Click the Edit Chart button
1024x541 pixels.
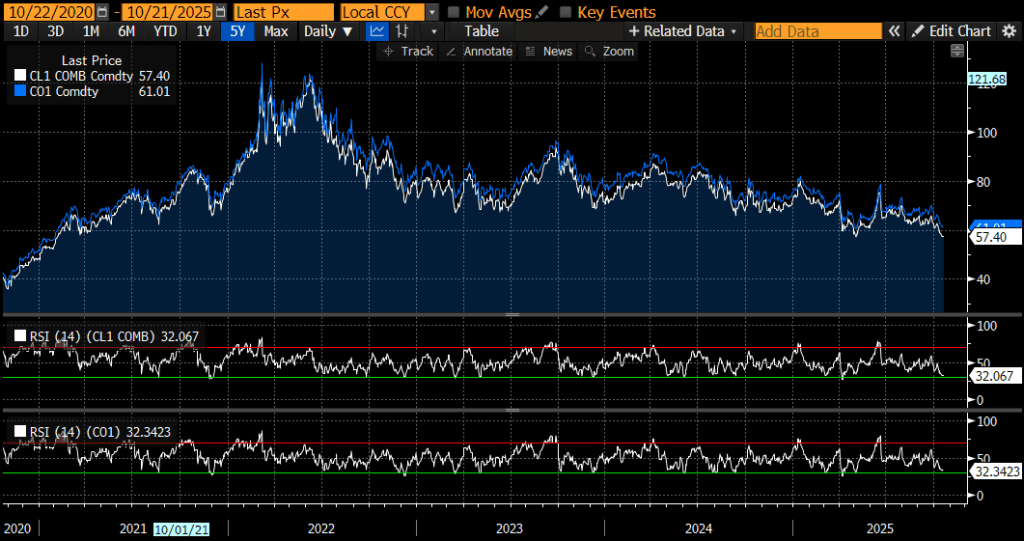[x=952, y=31]
